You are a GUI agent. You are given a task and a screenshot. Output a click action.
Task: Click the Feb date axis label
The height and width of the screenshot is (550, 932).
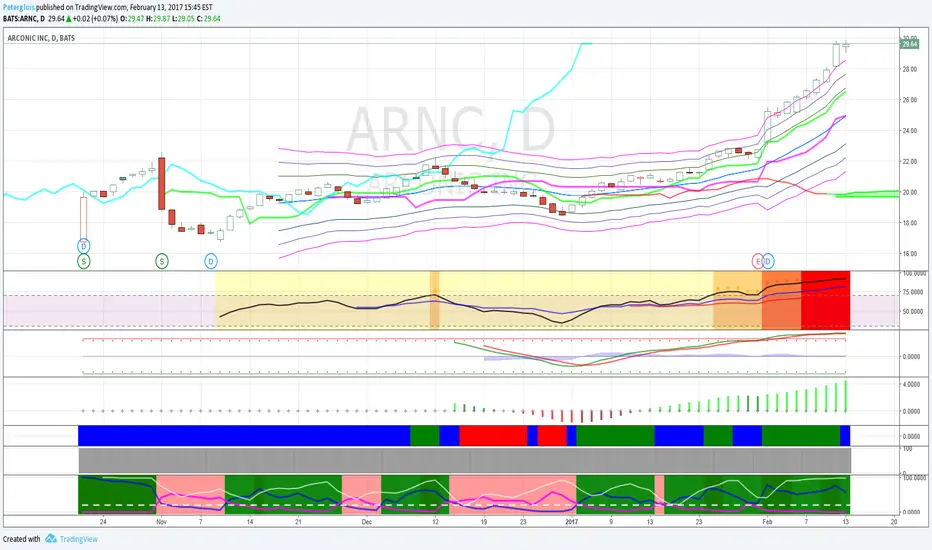point(767,522)
